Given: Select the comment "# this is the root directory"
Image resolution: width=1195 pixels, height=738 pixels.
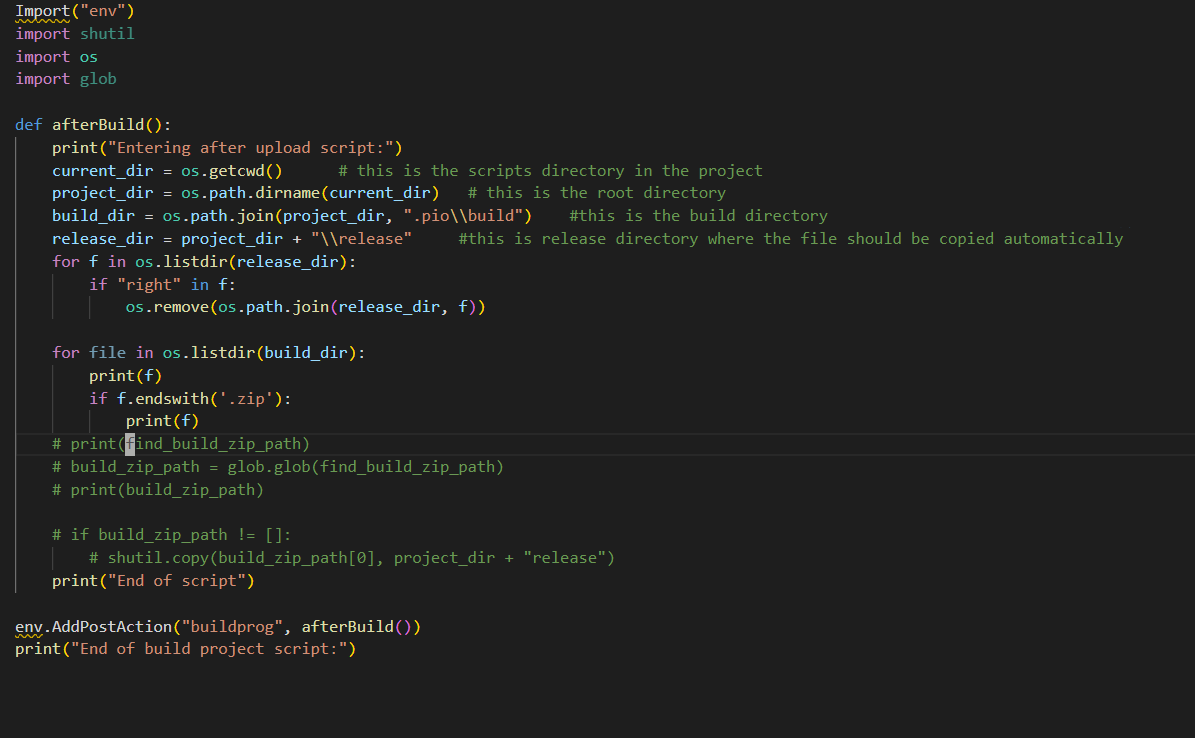Looking at the screenshot, I should click(597, 193).
